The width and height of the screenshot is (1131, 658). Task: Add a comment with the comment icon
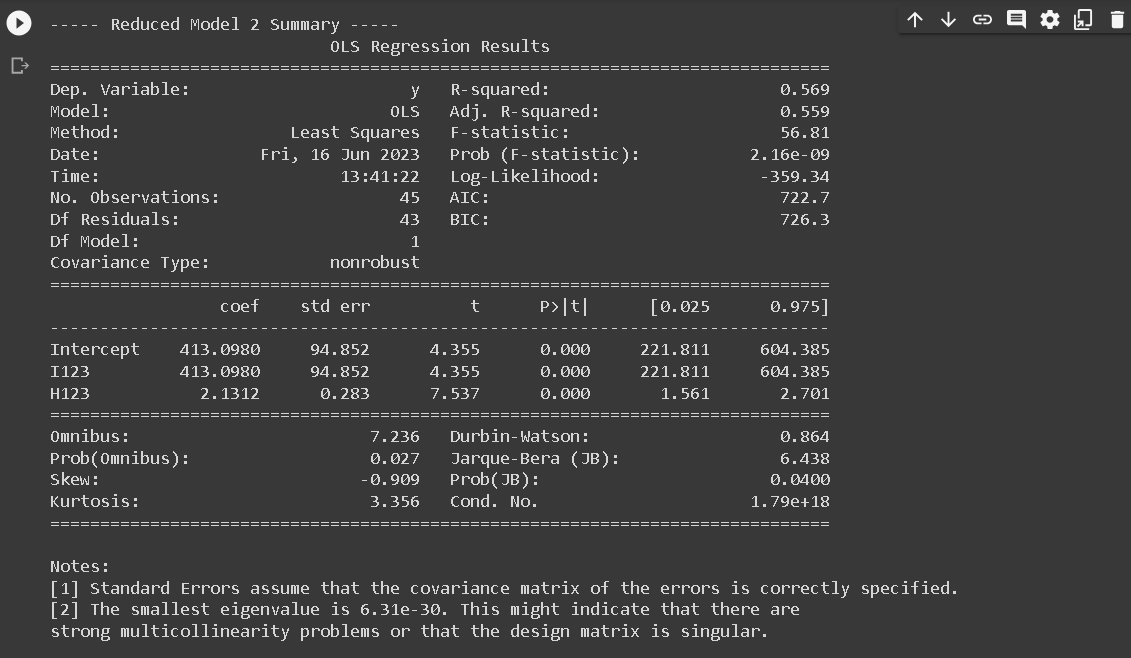point(1016,19)
